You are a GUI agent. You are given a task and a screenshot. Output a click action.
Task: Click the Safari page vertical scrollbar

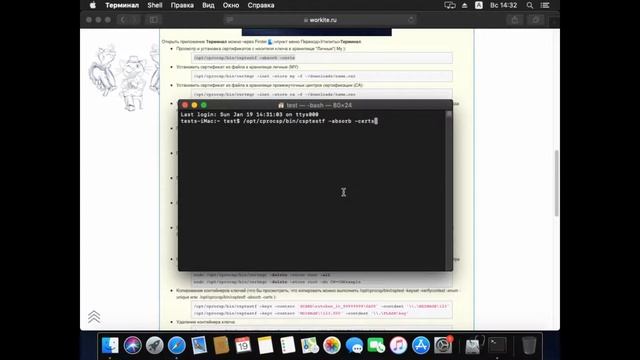pos(556,183)
